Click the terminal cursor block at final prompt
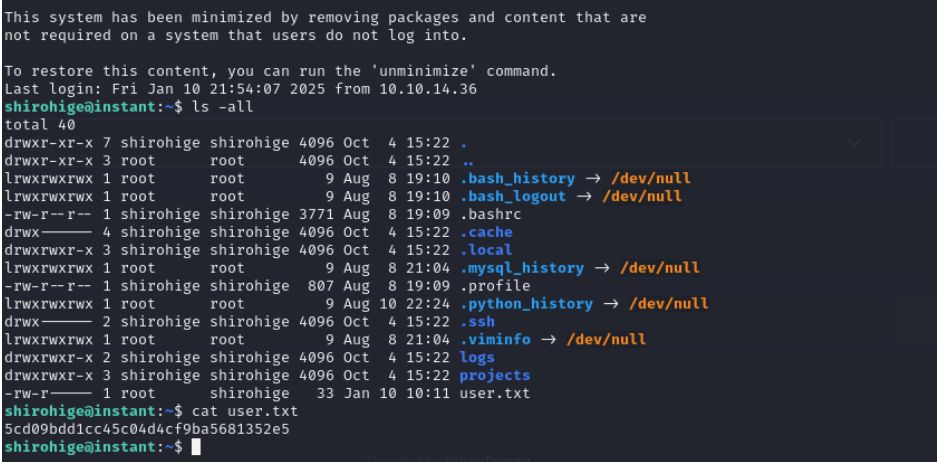 pyautogui.click(x=196, y=447)
